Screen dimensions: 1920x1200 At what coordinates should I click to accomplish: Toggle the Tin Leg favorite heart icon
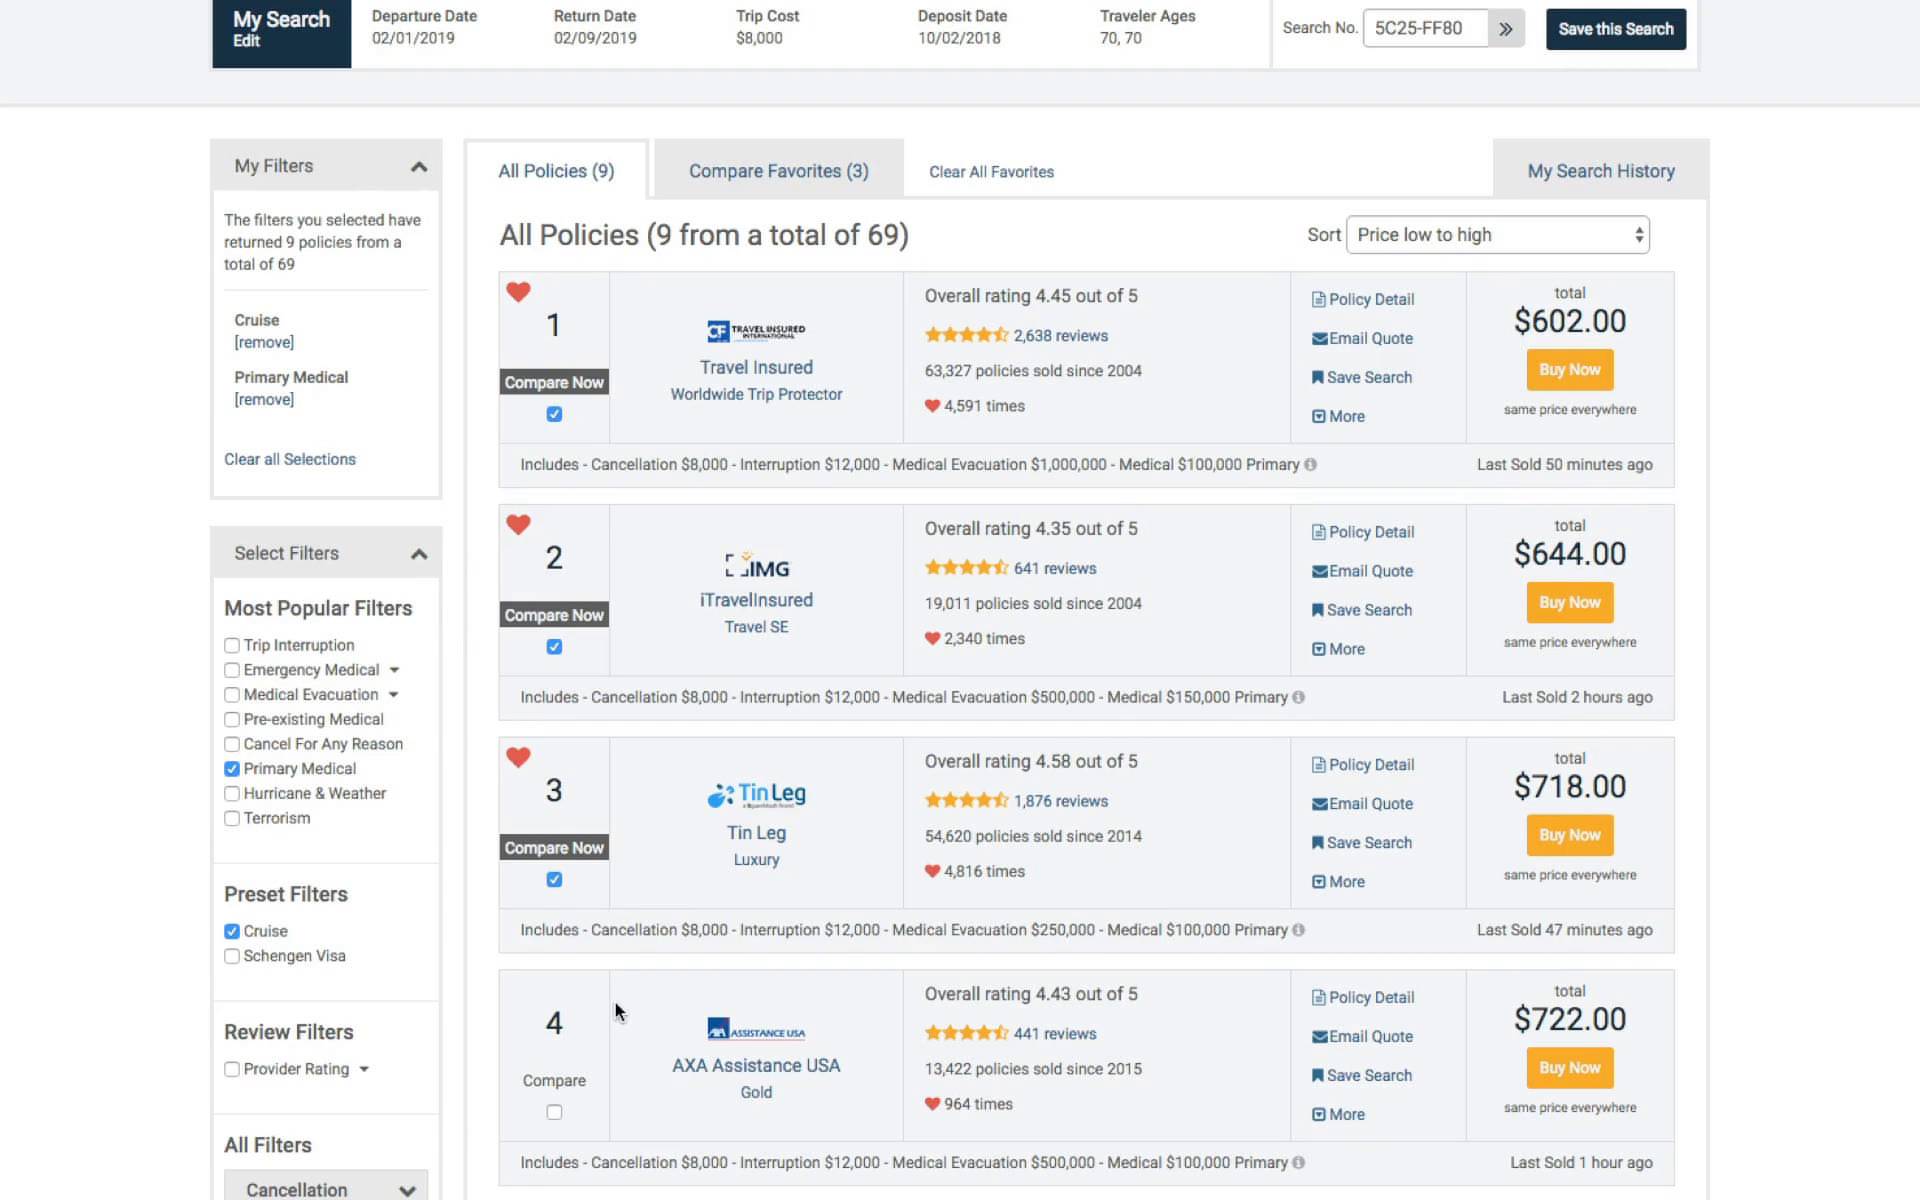(x=518, y=757)
